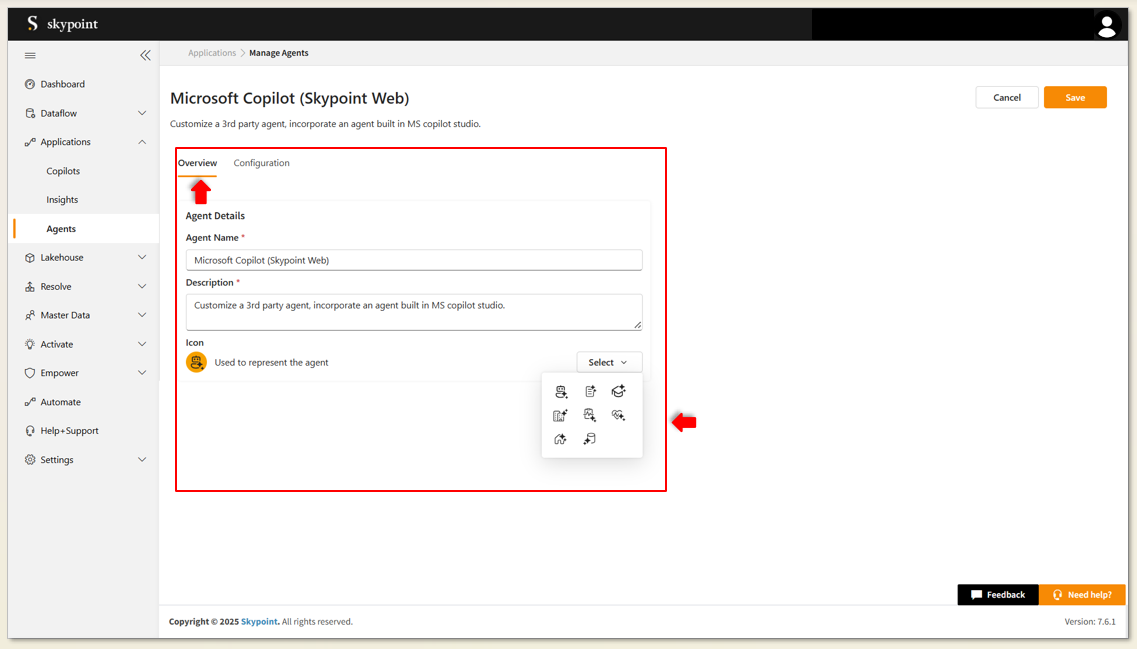Select the graduation cap icon
Screen dimensions: 1137x649
tap(618, 391)
